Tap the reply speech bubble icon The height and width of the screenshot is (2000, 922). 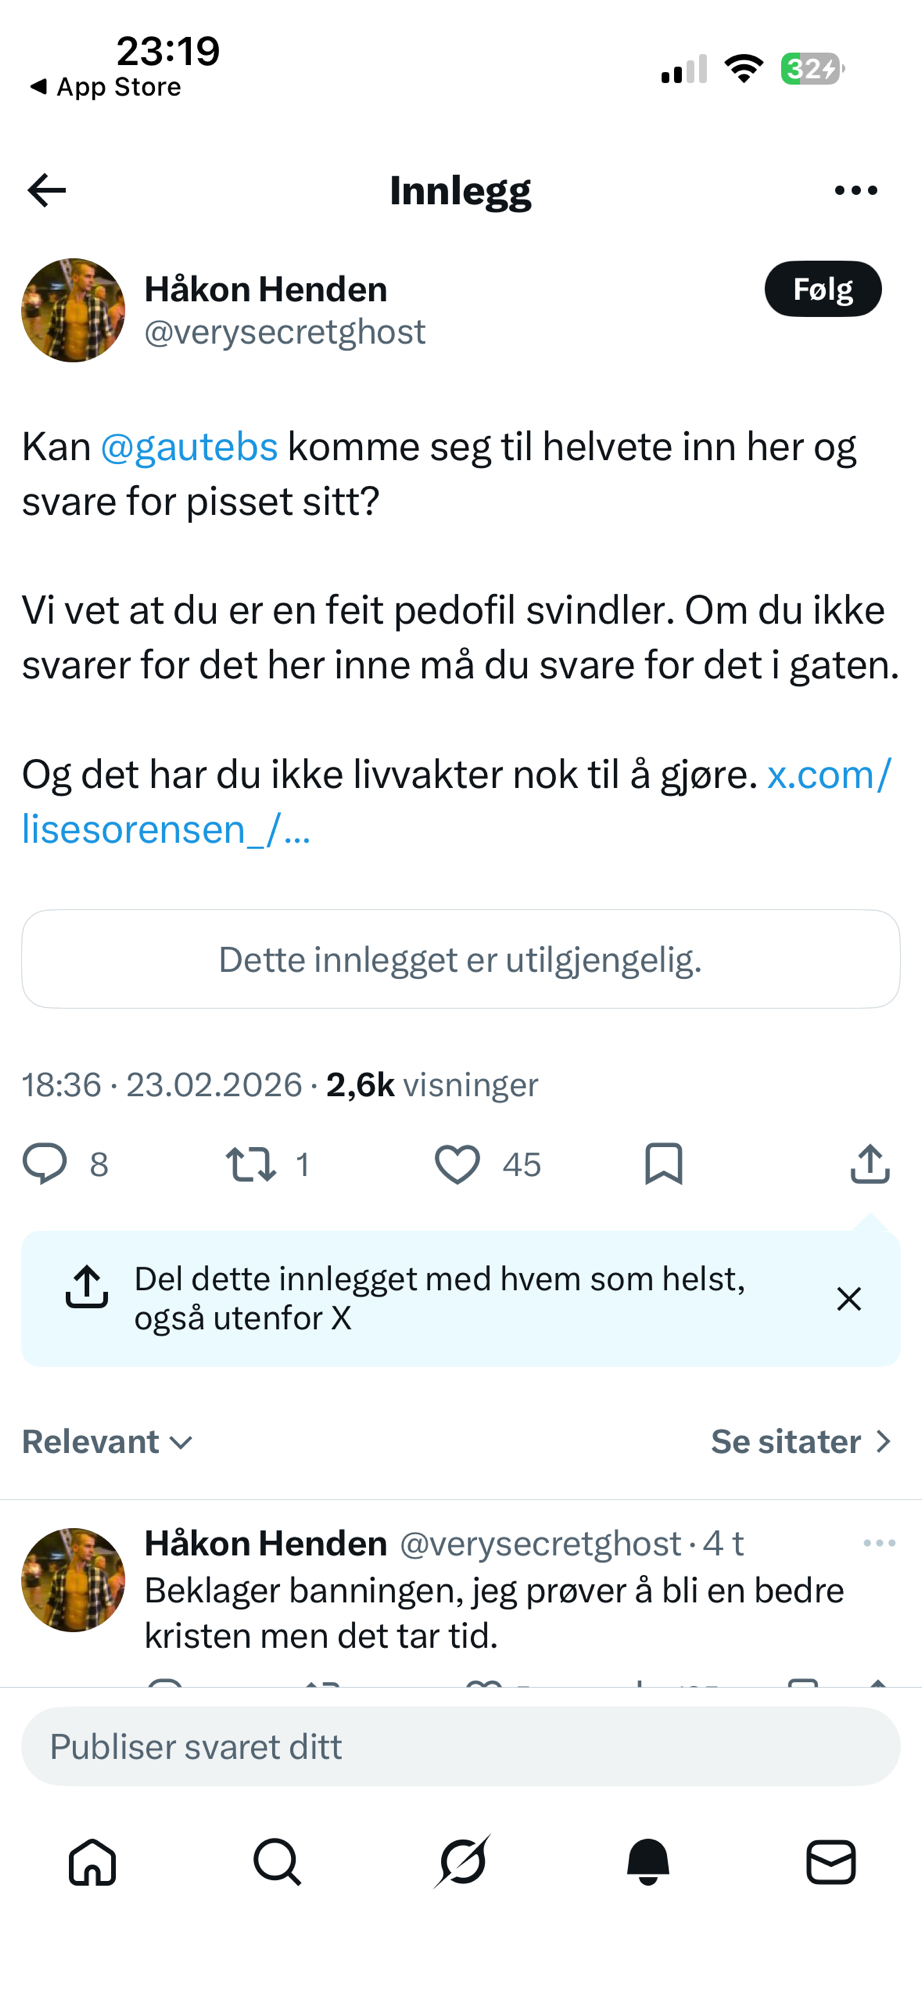pyautogui.click(x=45, y=1164)
